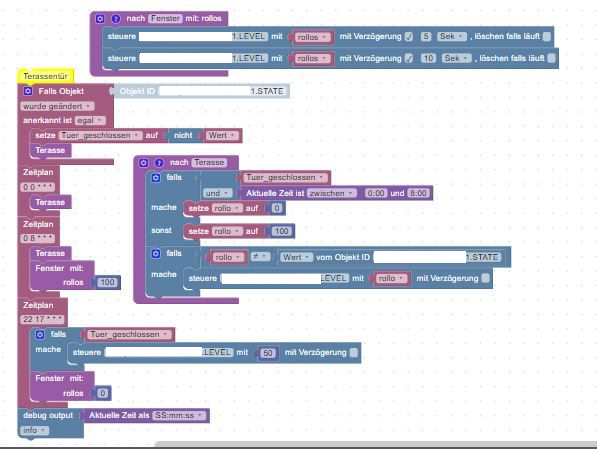Open gear settings of 'nach Fenster' function block
The image size is (597, 449).
click(100, 18)
